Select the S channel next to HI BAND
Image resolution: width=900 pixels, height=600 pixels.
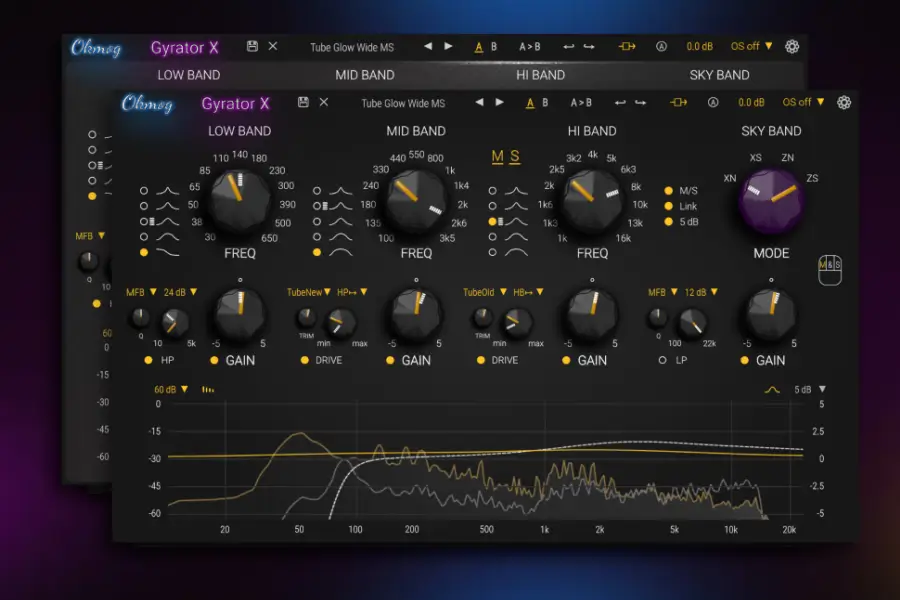[513, 158]
